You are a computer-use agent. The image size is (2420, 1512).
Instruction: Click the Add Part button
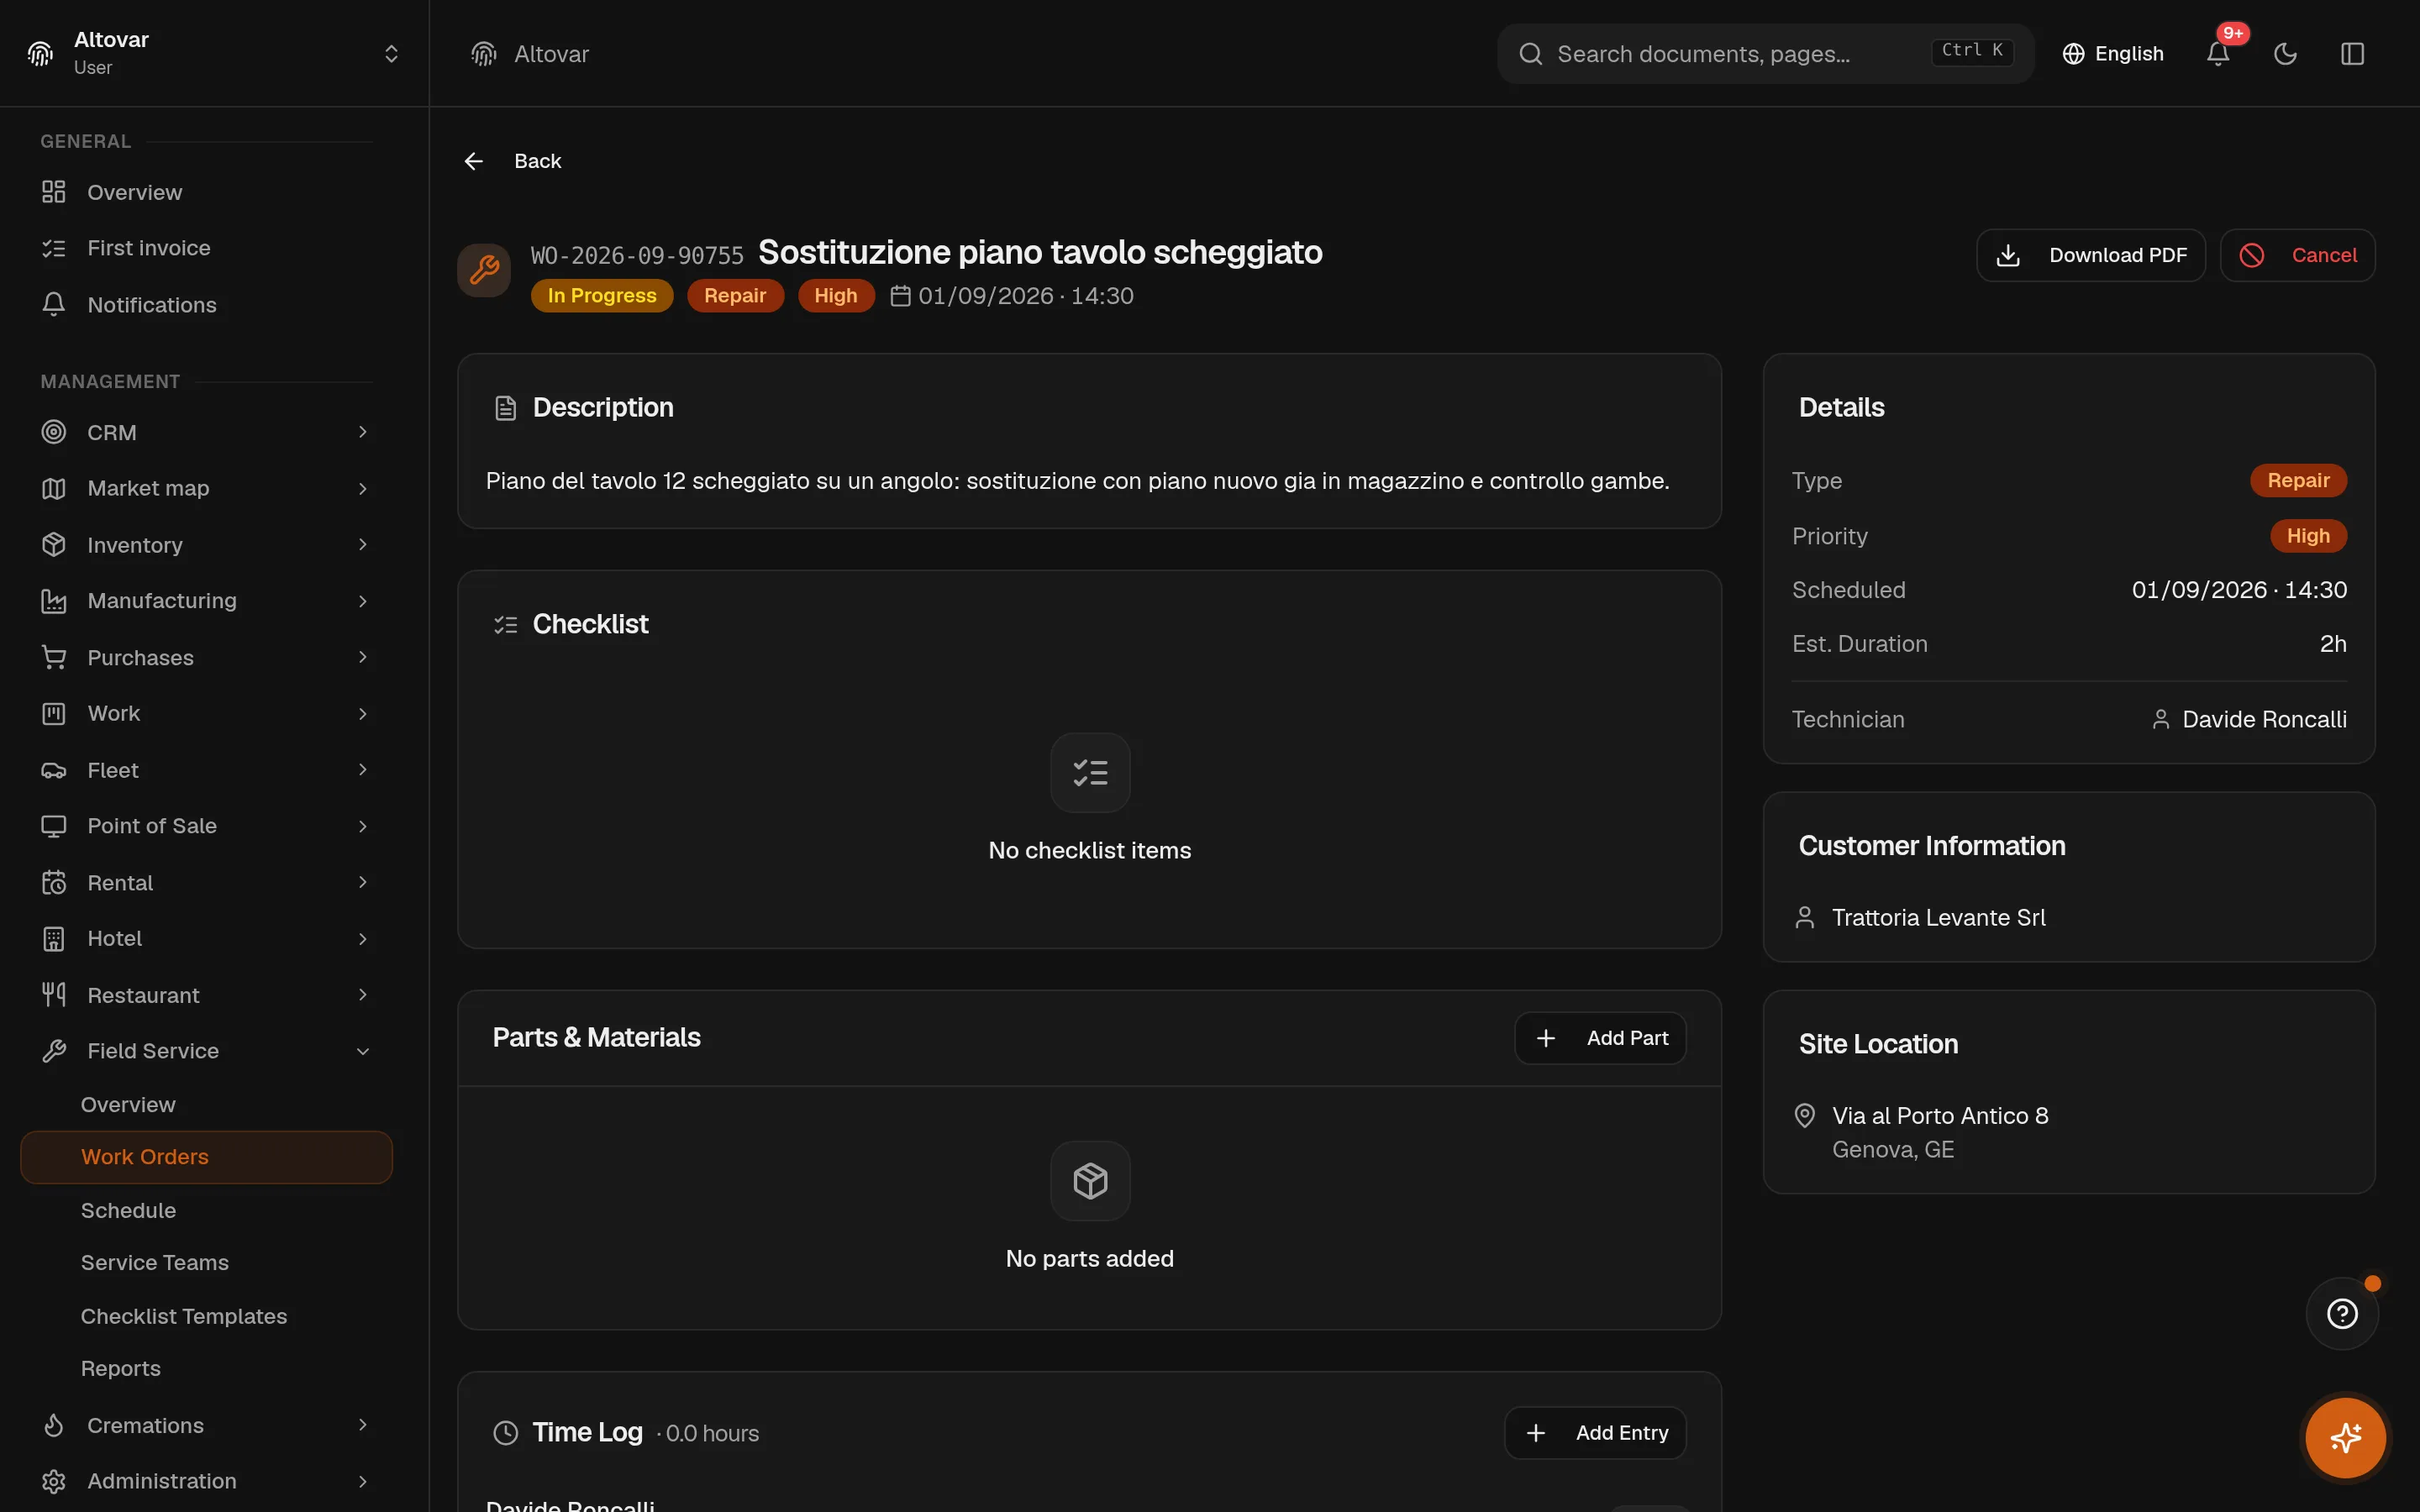point(1600,1038)
